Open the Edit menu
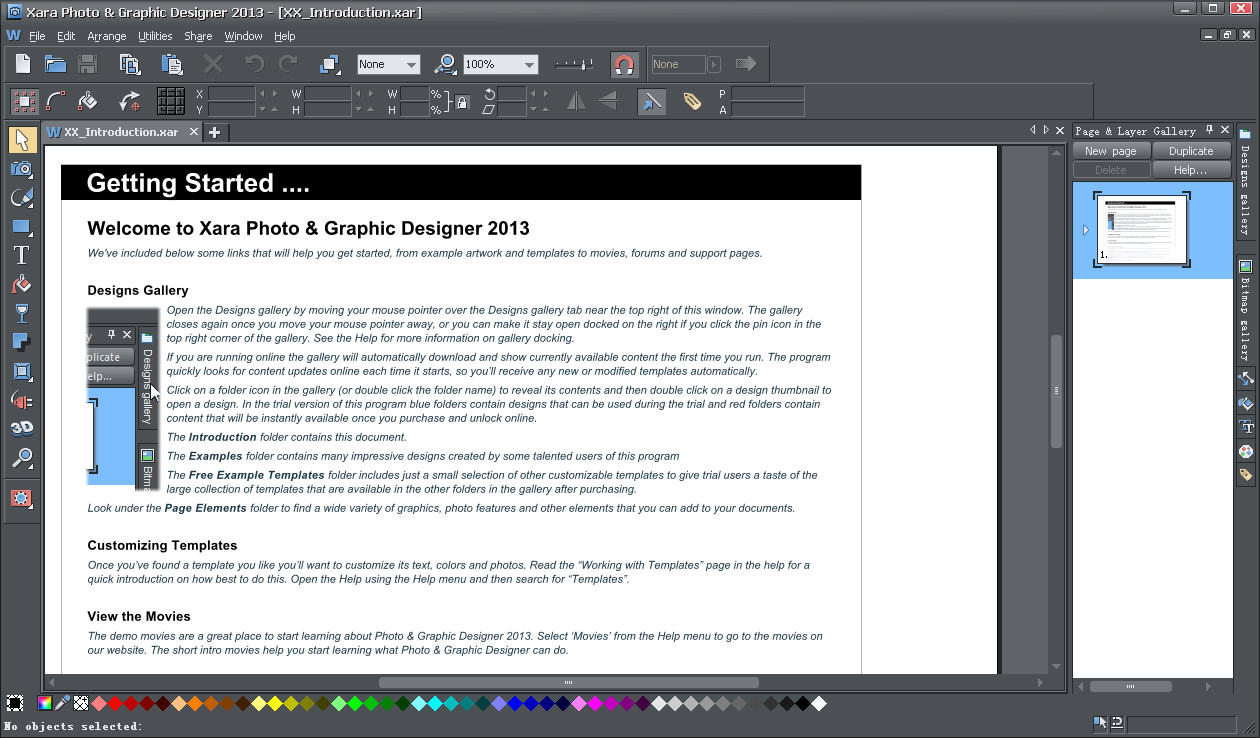This screenshot has height=738, width=1260. click(66, 36)
